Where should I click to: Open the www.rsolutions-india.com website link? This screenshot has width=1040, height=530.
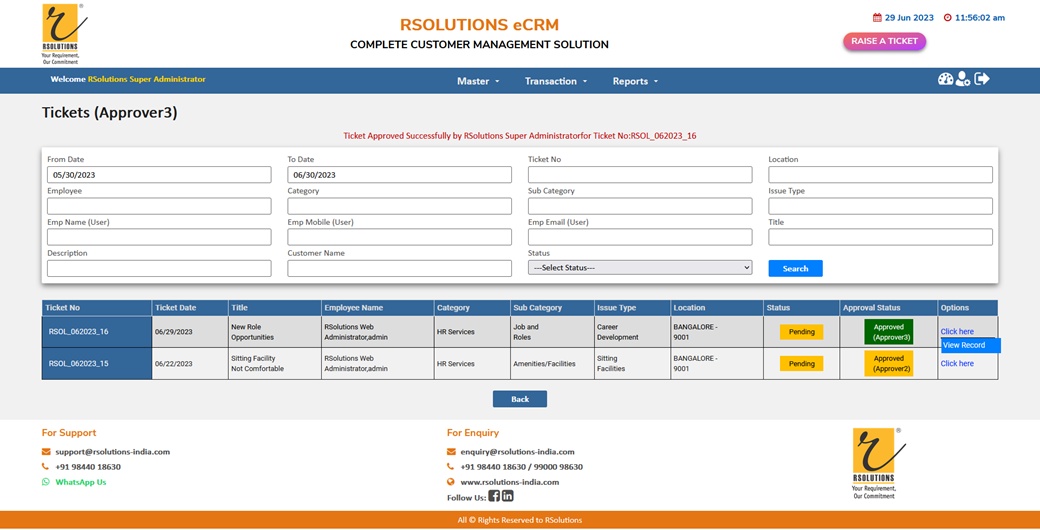509,482
